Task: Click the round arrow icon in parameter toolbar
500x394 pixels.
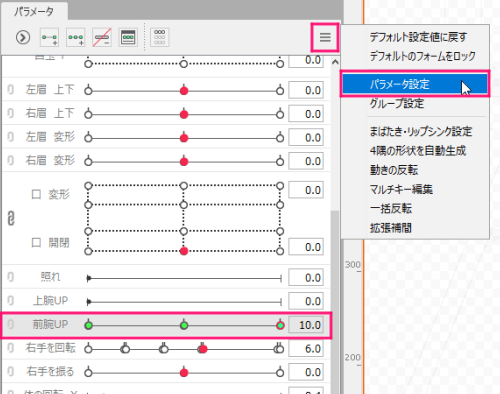Action: pyautogui.click(x=23, y=37)
